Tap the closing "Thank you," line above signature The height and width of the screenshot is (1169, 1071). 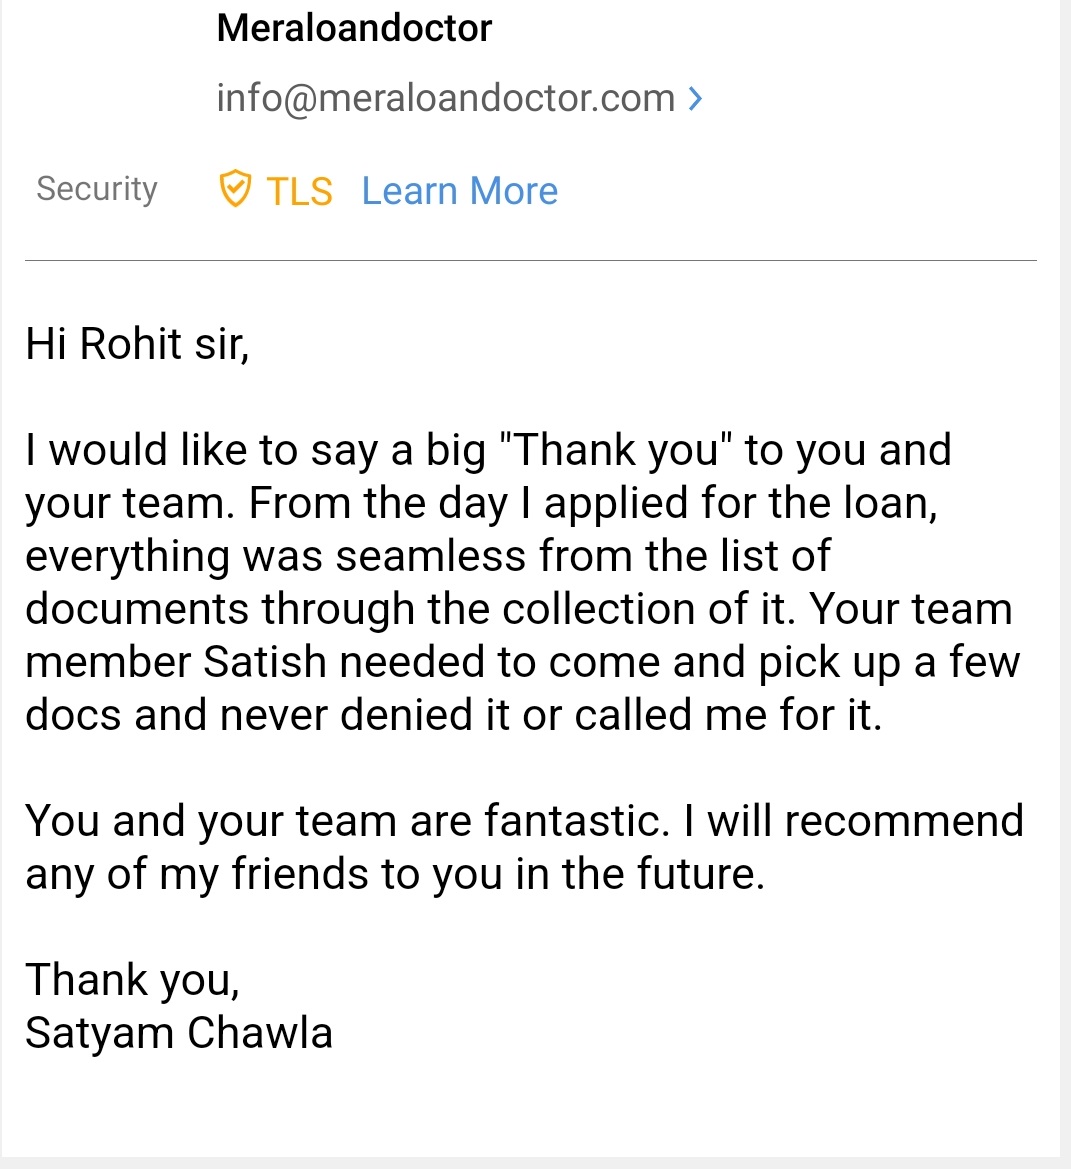[x=132, y=980]
